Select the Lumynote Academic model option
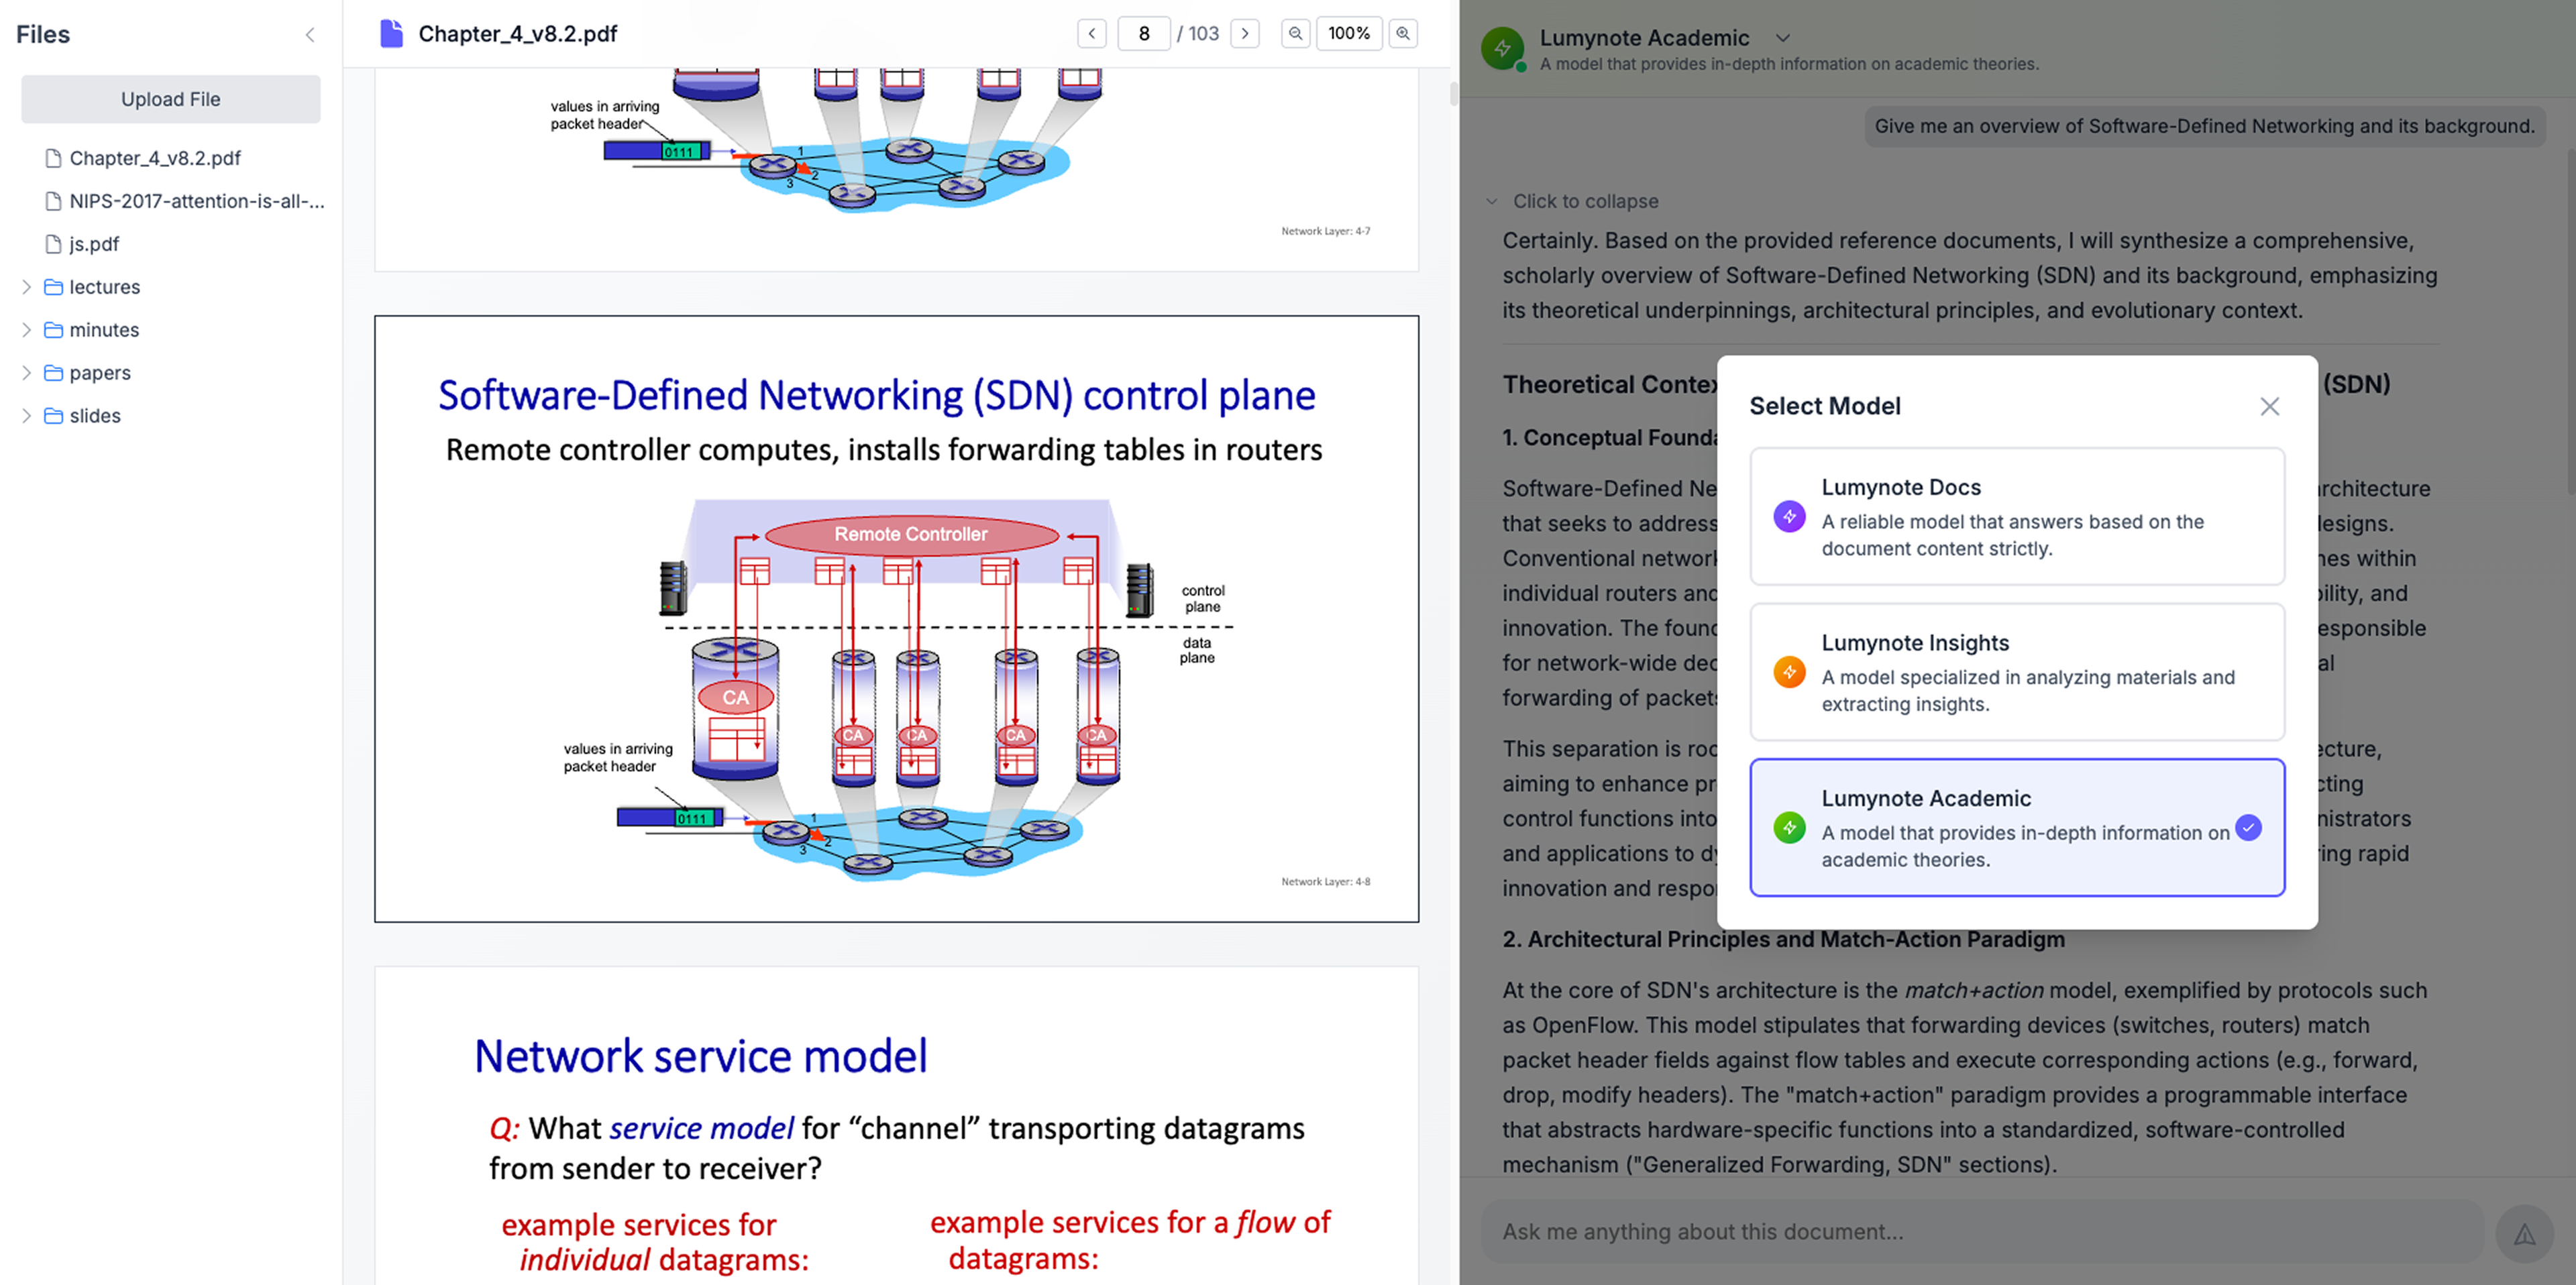Screen dimensions: 2576x1285 coord(2016,828)
